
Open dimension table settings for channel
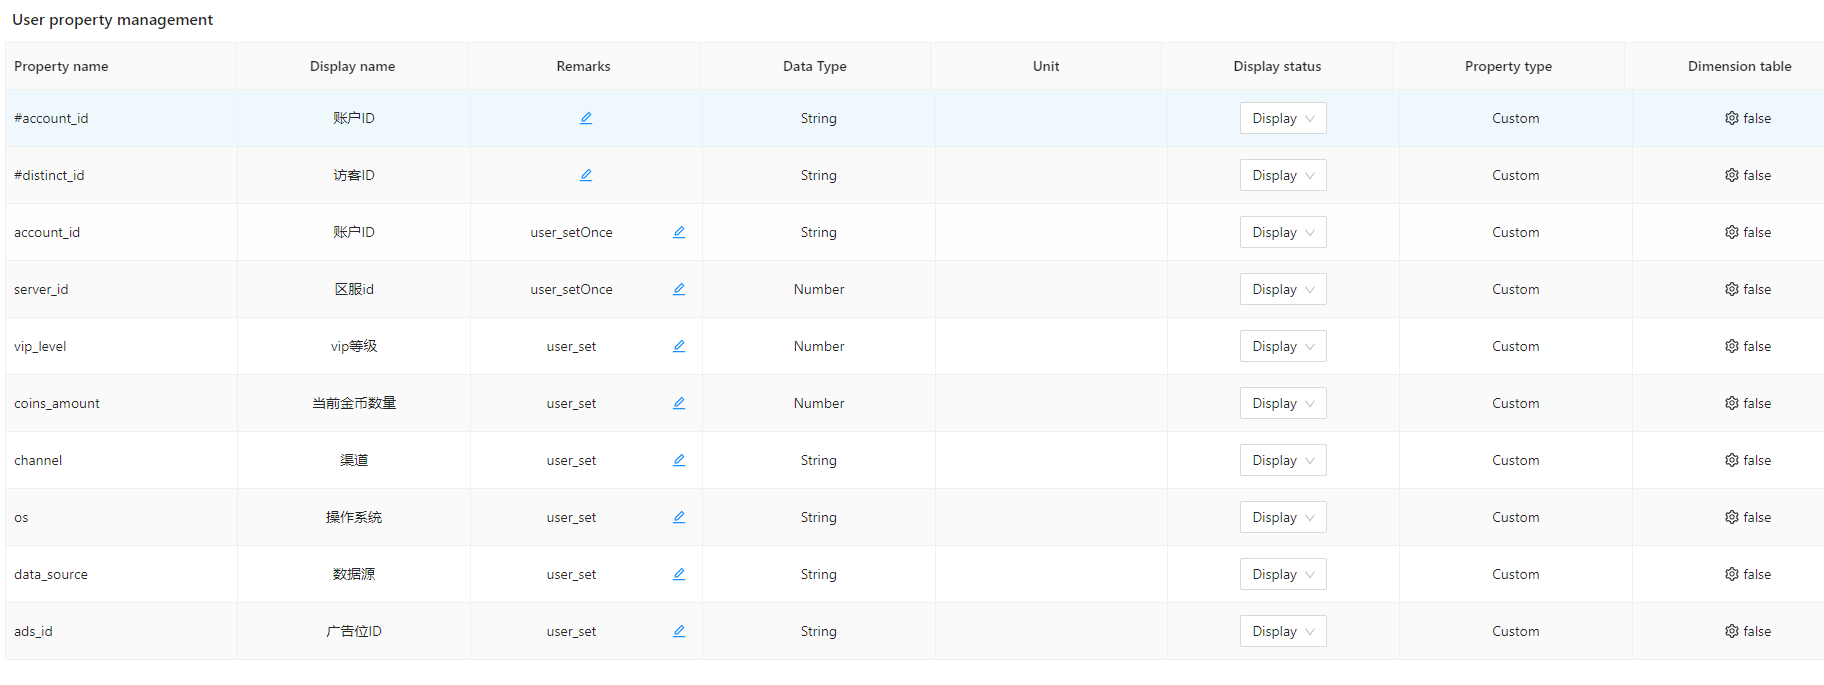click(1731, 460)
